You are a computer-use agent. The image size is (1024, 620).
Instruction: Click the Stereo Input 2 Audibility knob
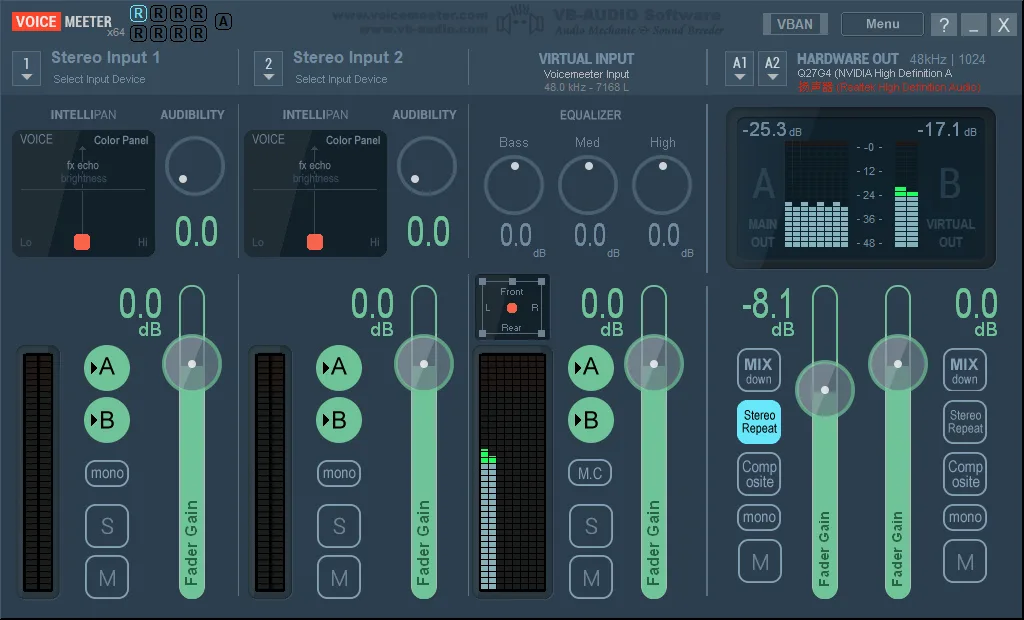426,166
